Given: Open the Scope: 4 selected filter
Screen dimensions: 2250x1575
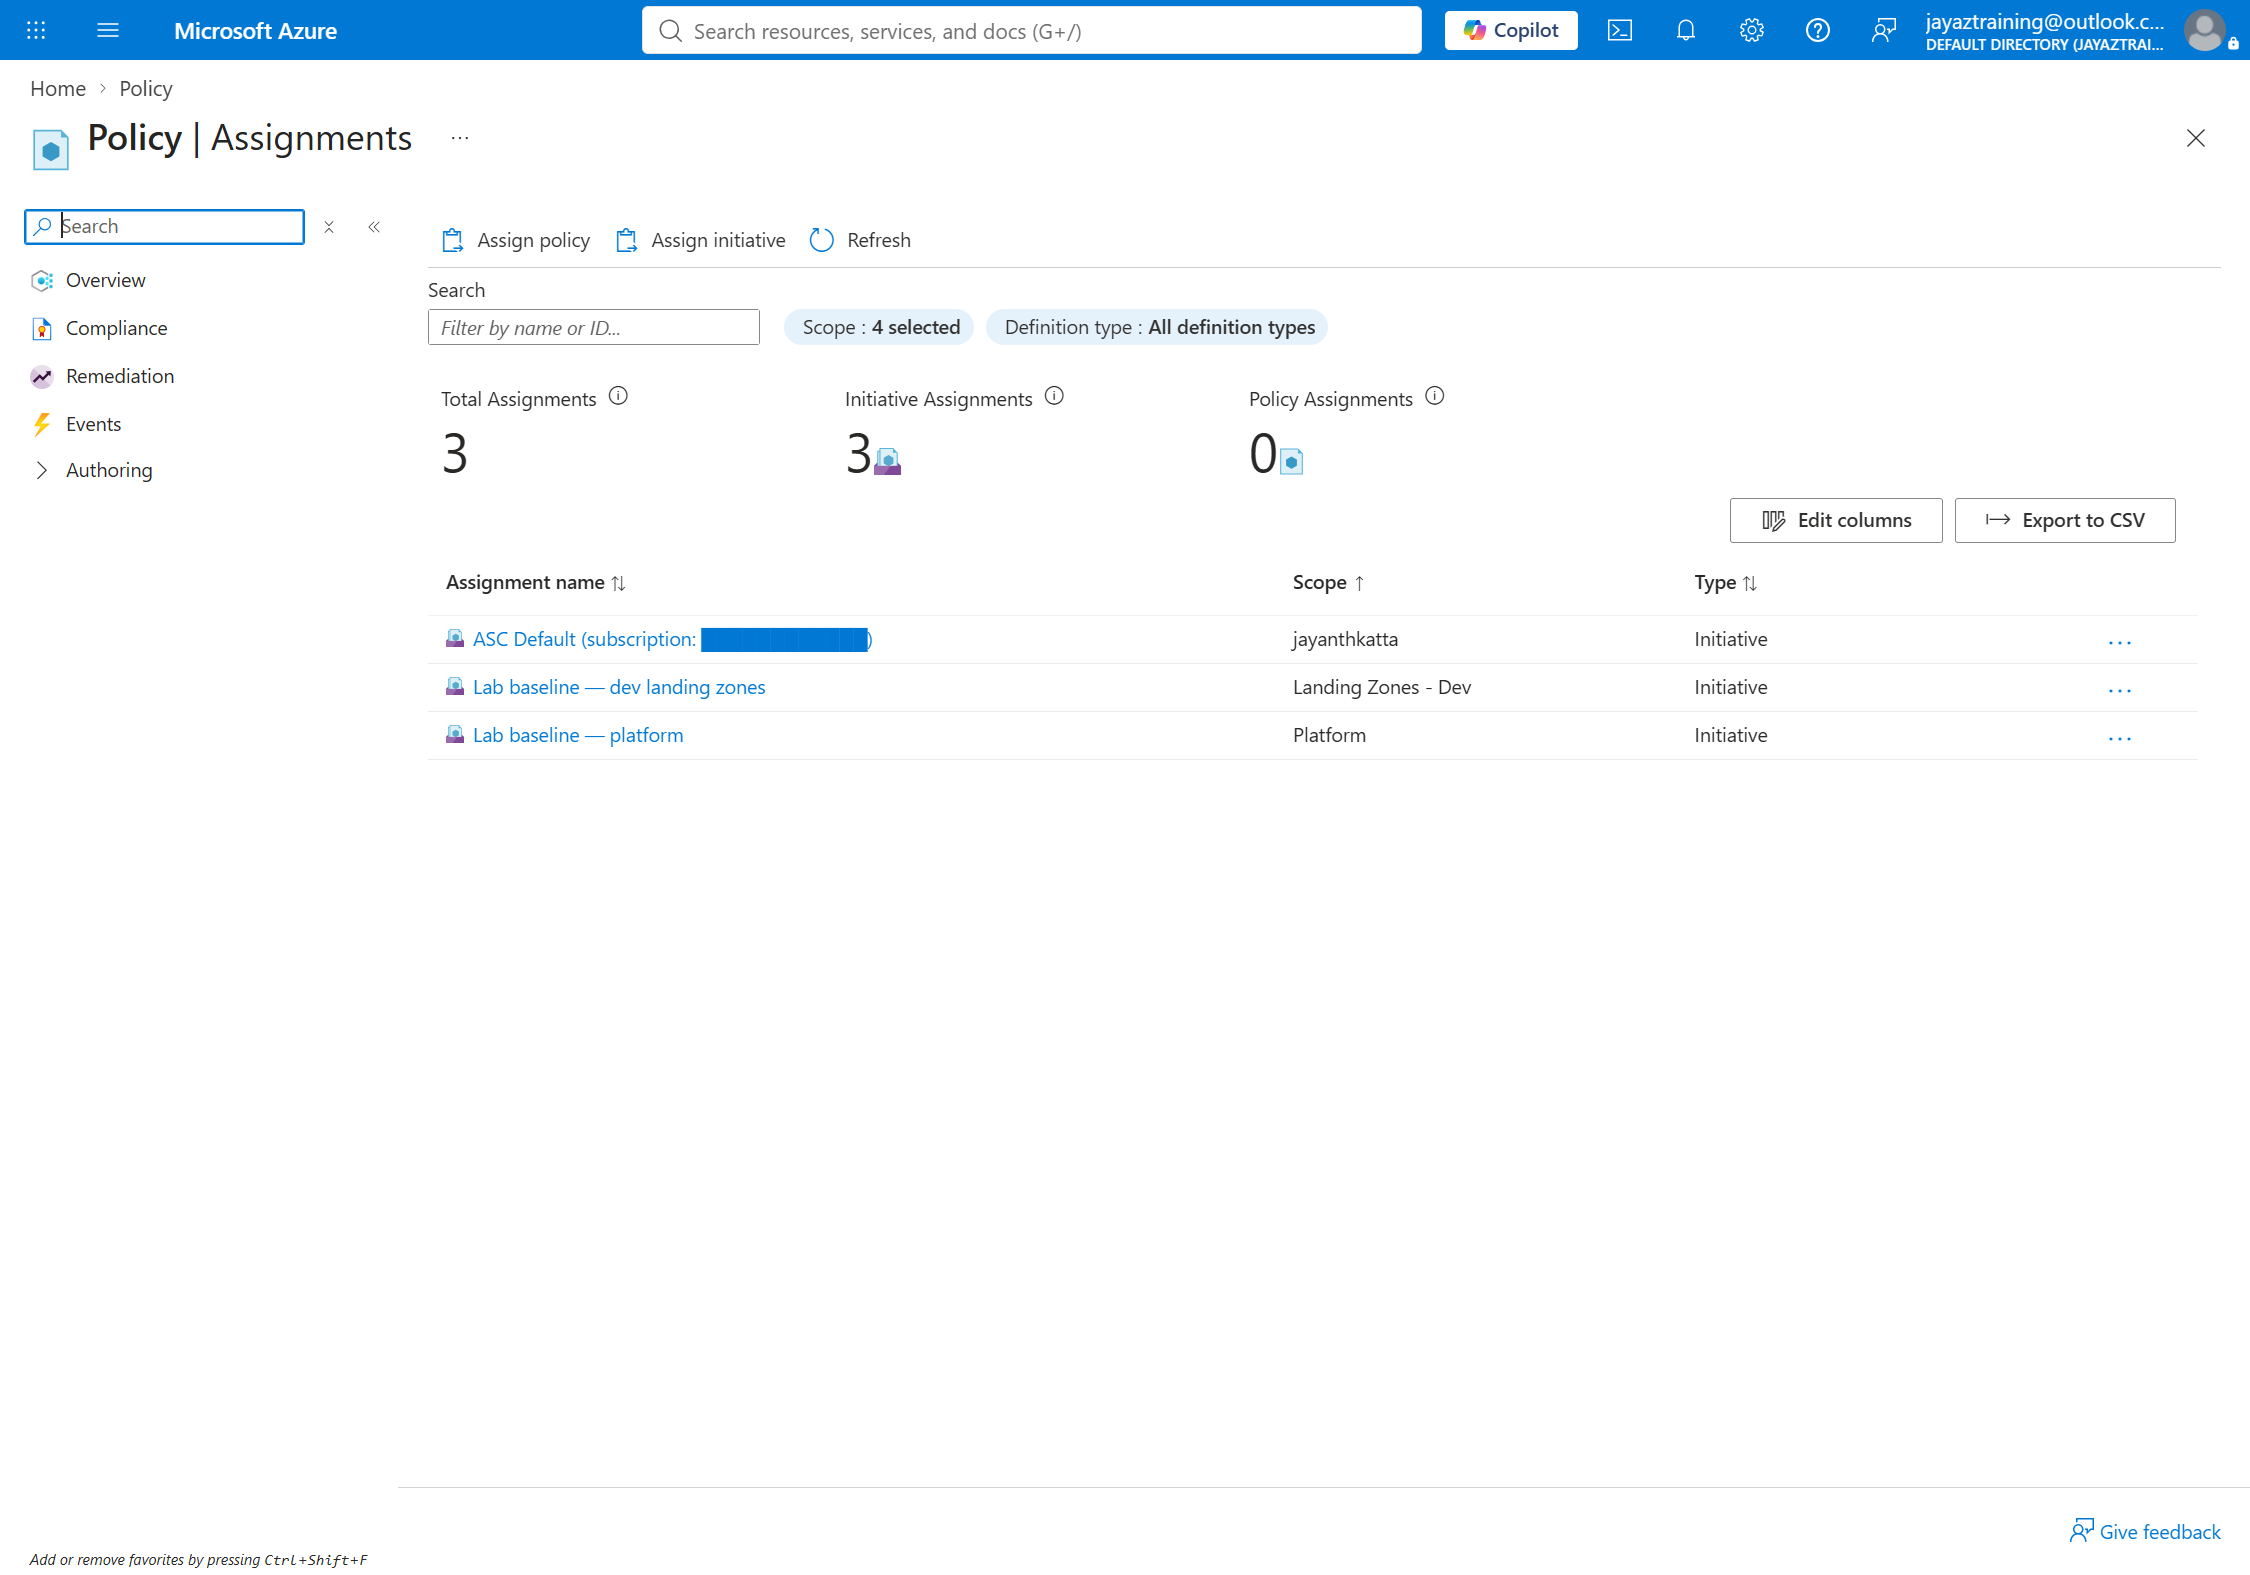Looking at the screenshot, I should [880, 327].
